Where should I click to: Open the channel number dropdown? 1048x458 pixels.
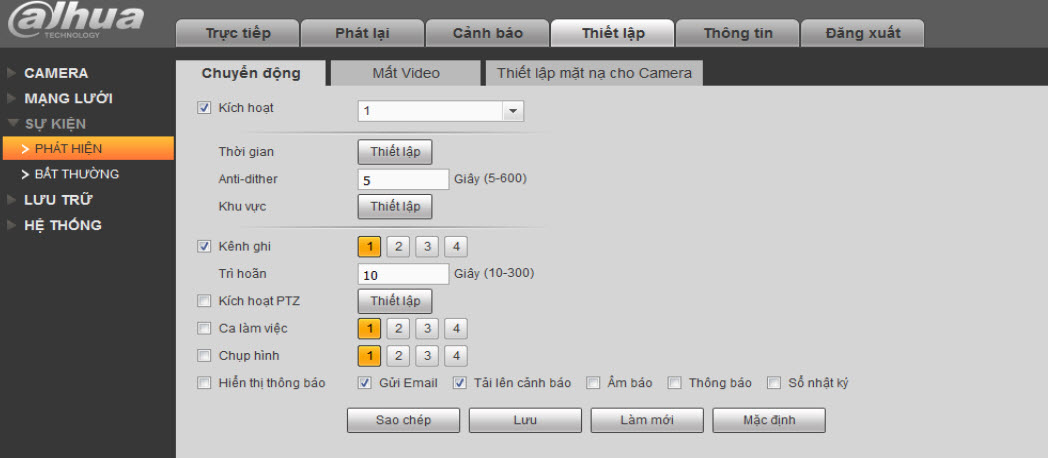tap(513, 111)
